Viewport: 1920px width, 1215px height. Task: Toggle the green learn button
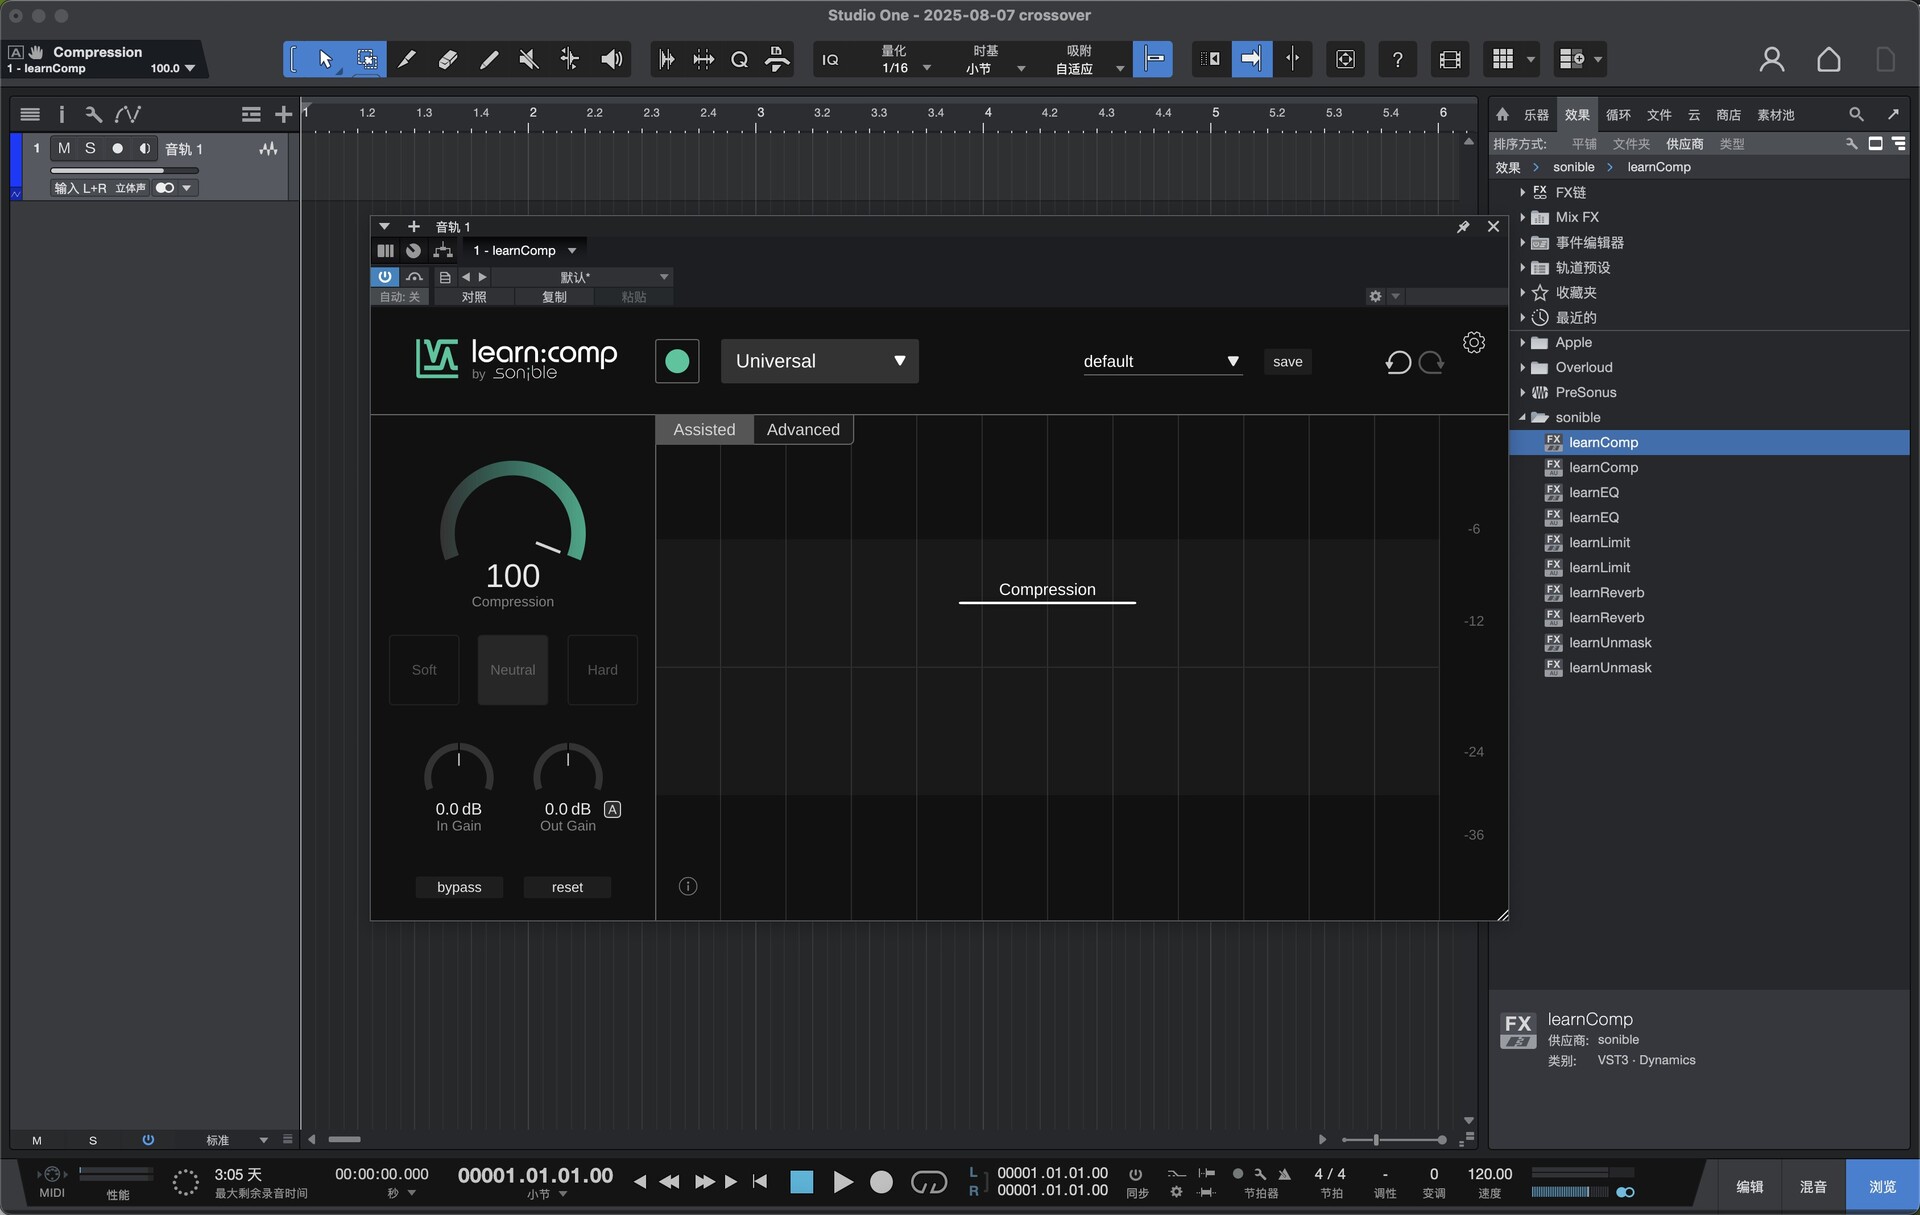677,361
